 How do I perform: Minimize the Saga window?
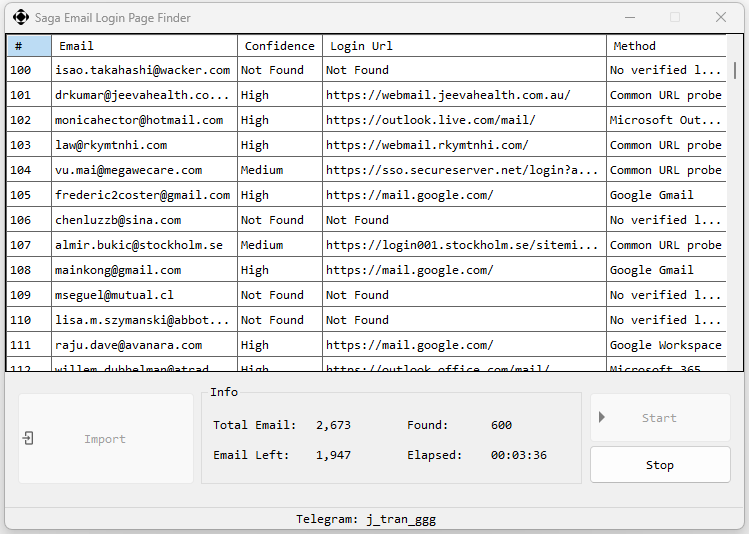tap(630, 18)
